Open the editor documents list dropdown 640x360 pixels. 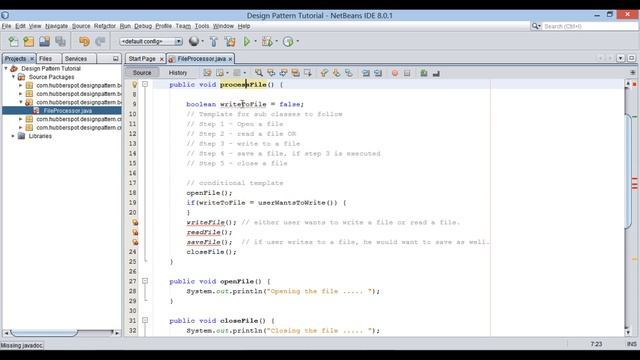click(x=620, y=58)
